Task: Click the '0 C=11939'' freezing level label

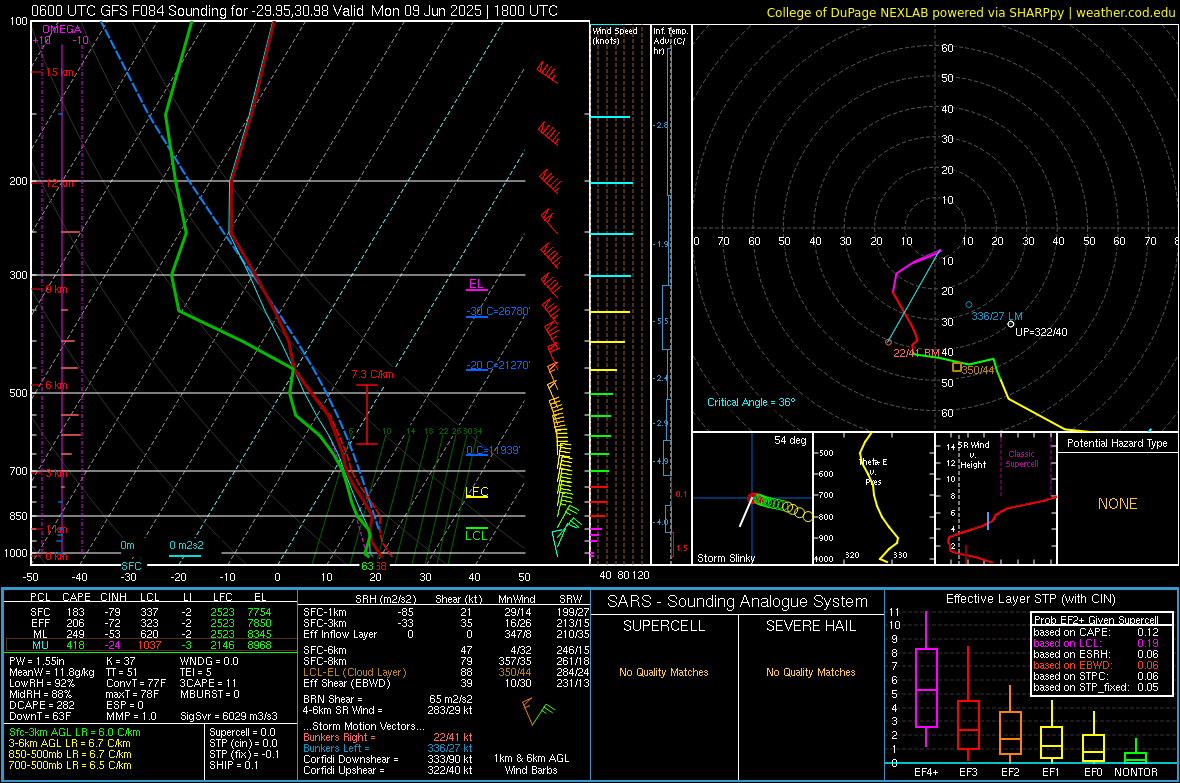Action: (493, 450)
